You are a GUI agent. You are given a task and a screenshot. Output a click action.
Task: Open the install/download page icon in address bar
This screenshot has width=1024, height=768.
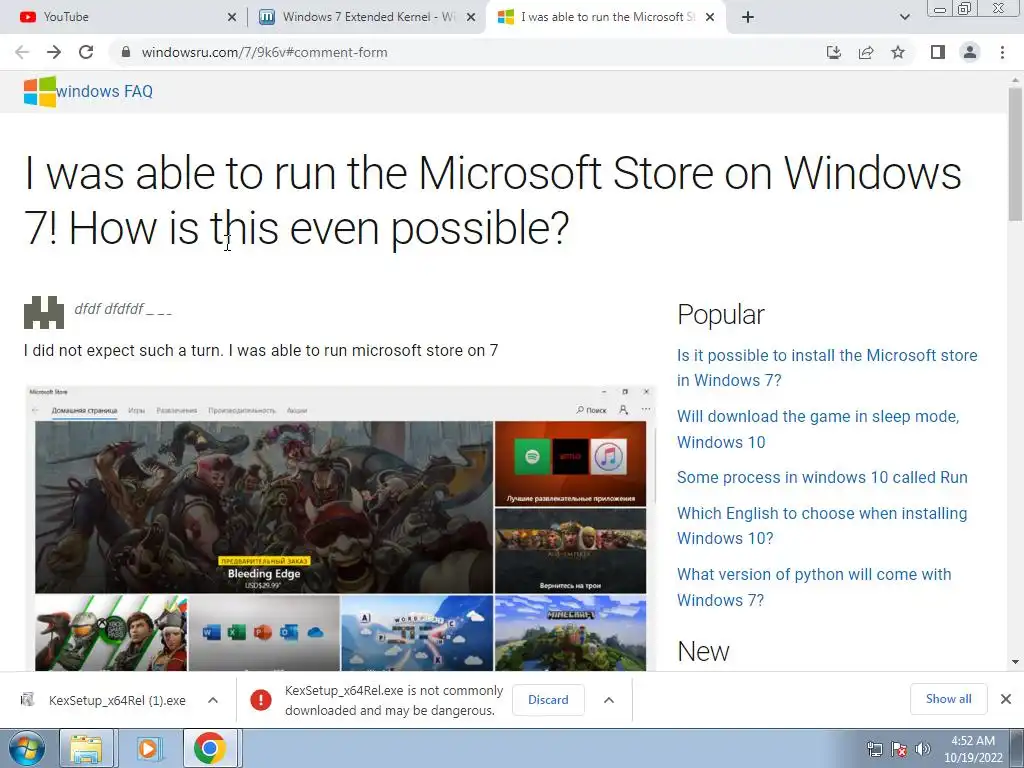tap(834, 52)
